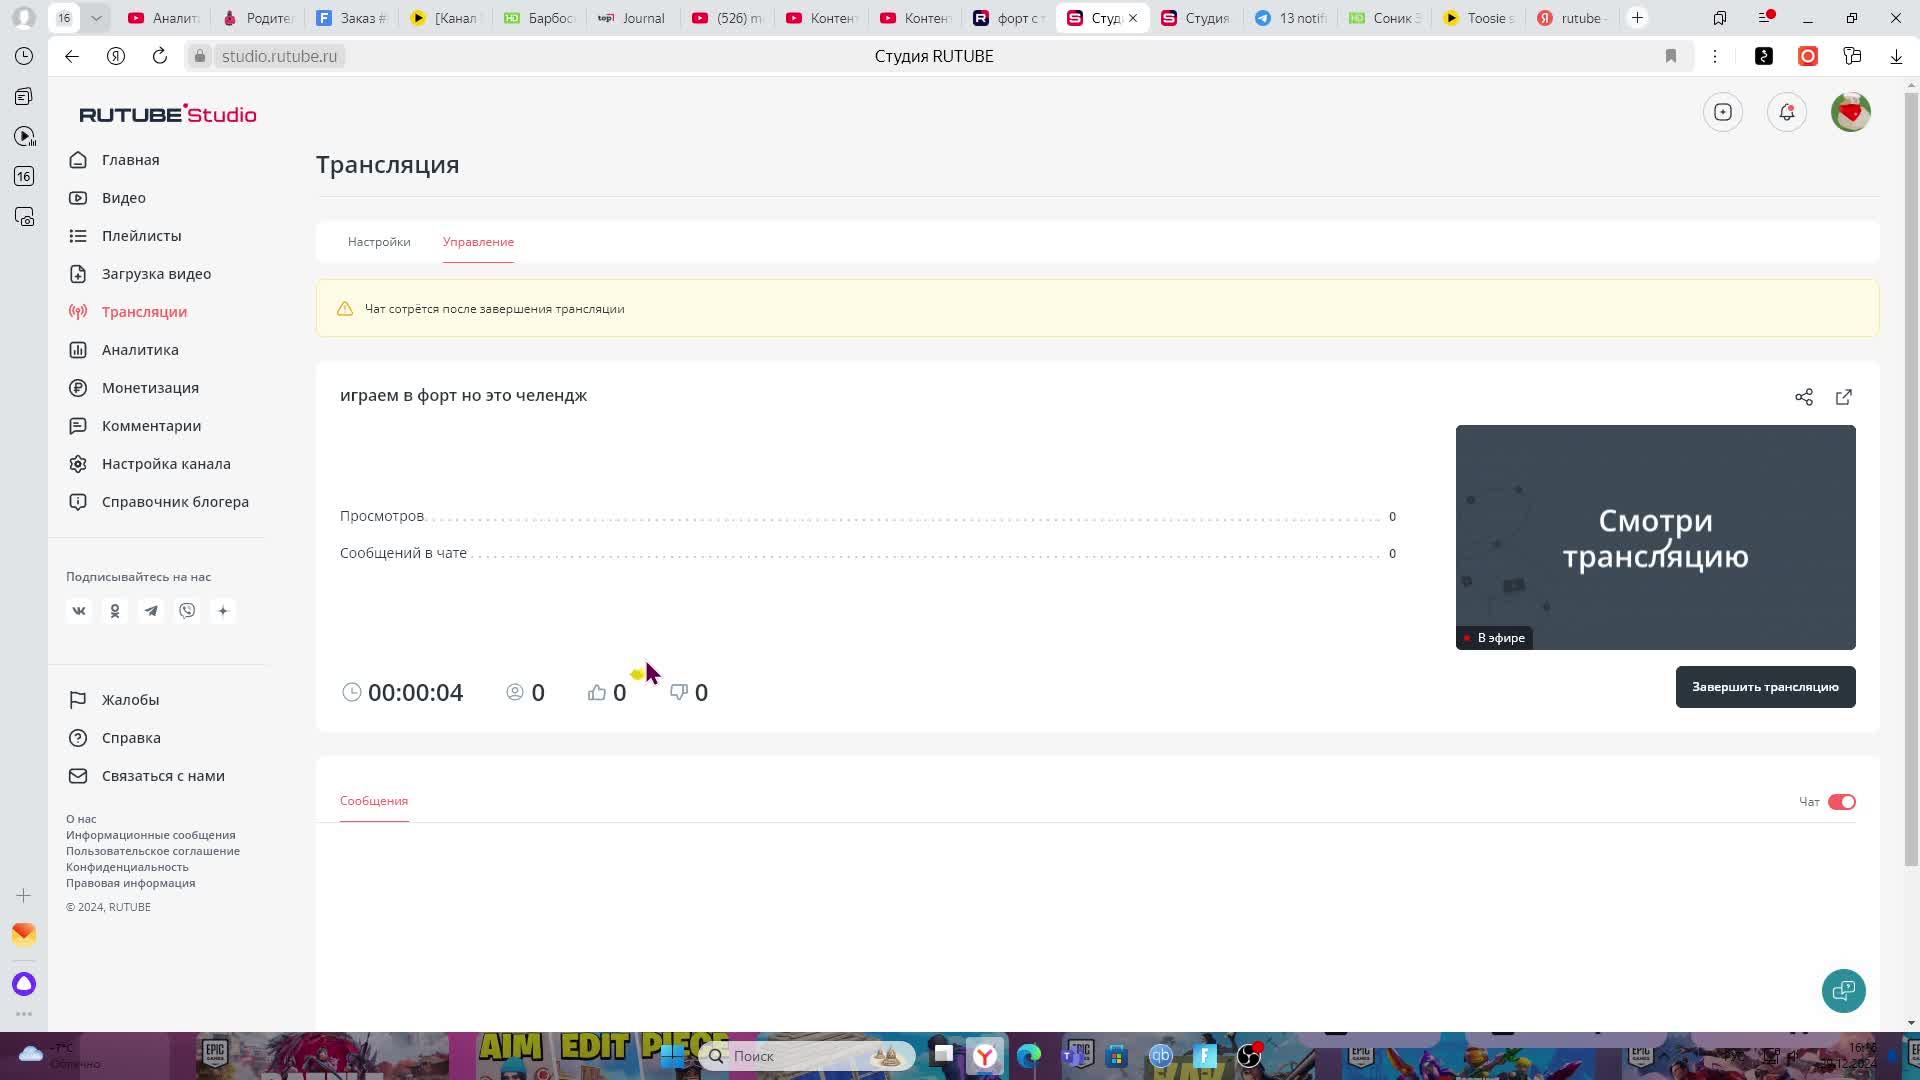The height and width of the screenshot is (1080, 1920).
Task: Click browser back arrow
Action: tap(72, 56)
